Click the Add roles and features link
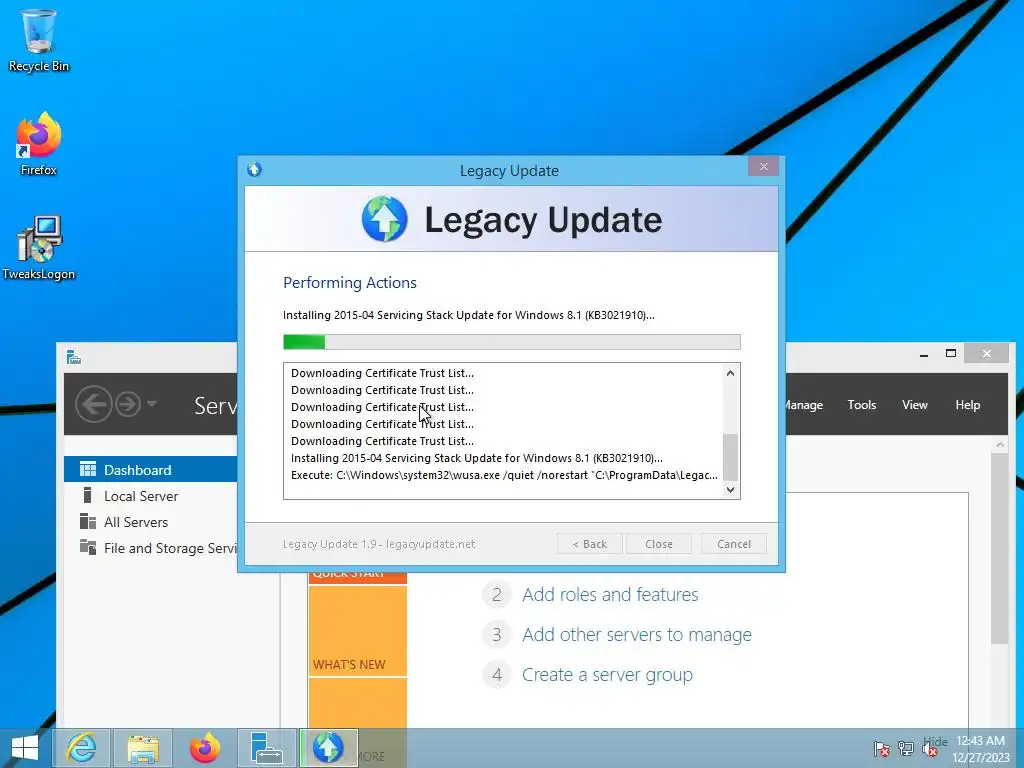 (610, 594)
